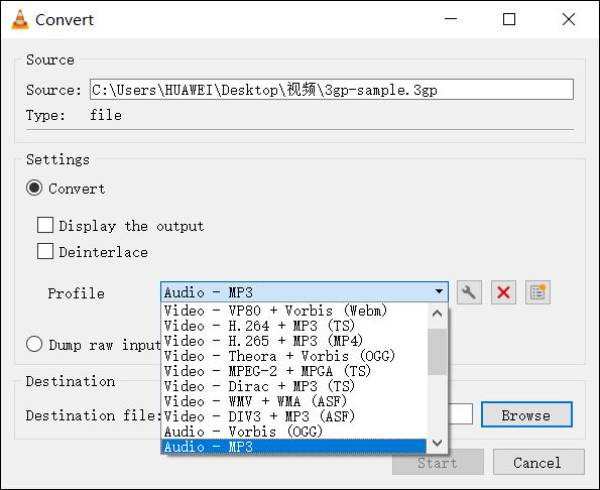Choose Video - MPEG-2 + MPGA (TS)
The width and height of the screenshot is (600, 490).
point(293,371)
